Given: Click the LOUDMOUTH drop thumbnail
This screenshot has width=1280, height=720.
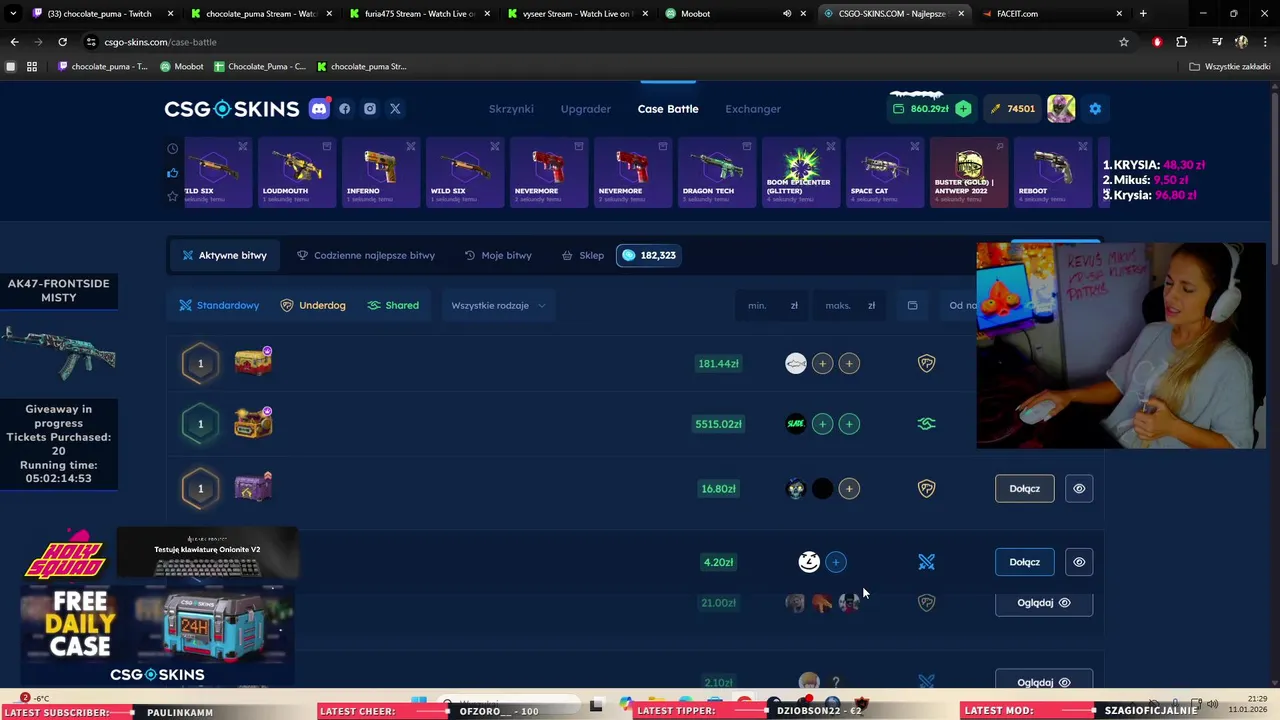Looking at the screenshot, I should click(x=297, y=172).
